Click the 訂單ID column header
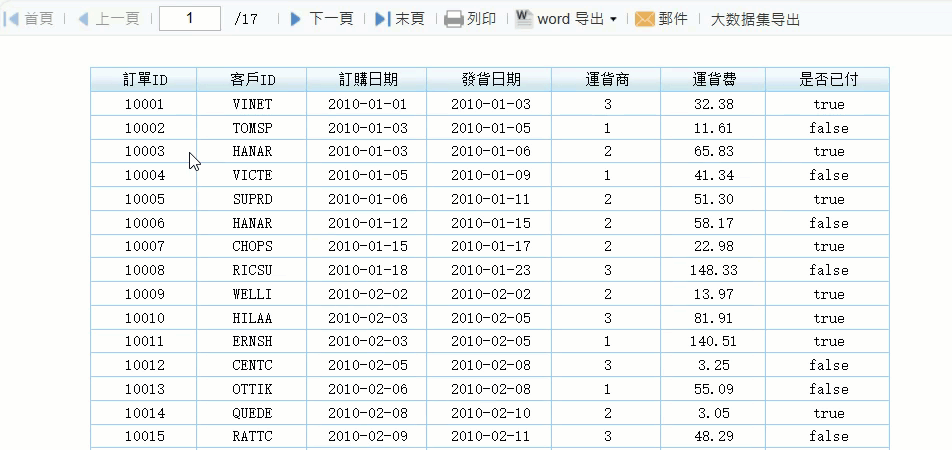This screenshot has width=952, height=450. point(144,80)
